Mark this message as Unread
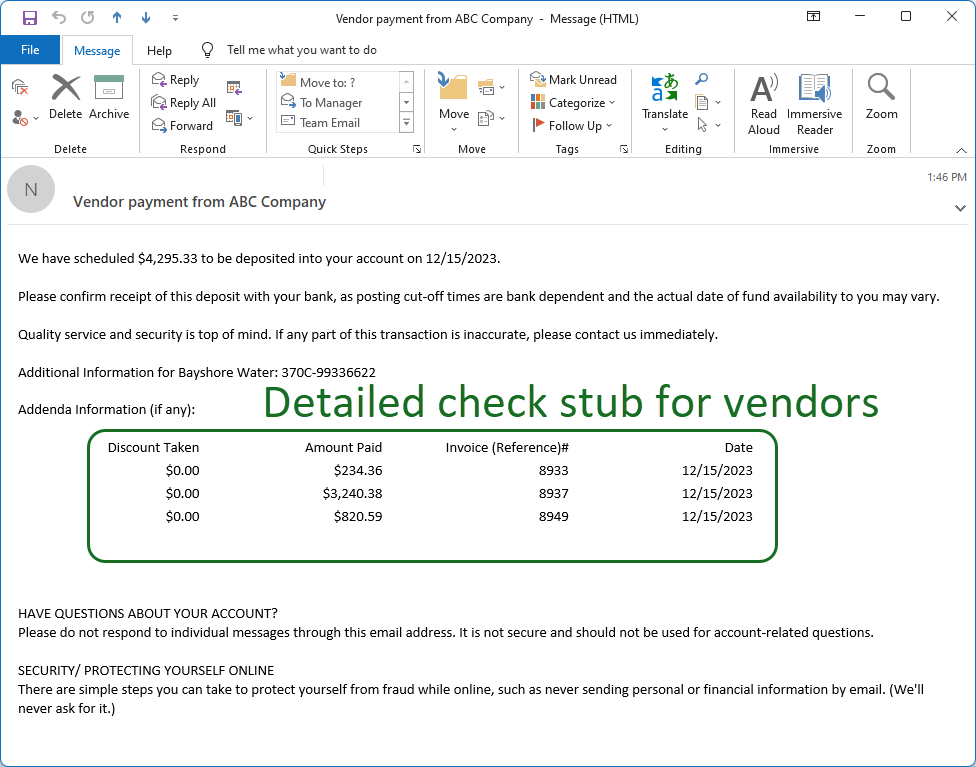The image size is (976, 767). click(573, 80)
